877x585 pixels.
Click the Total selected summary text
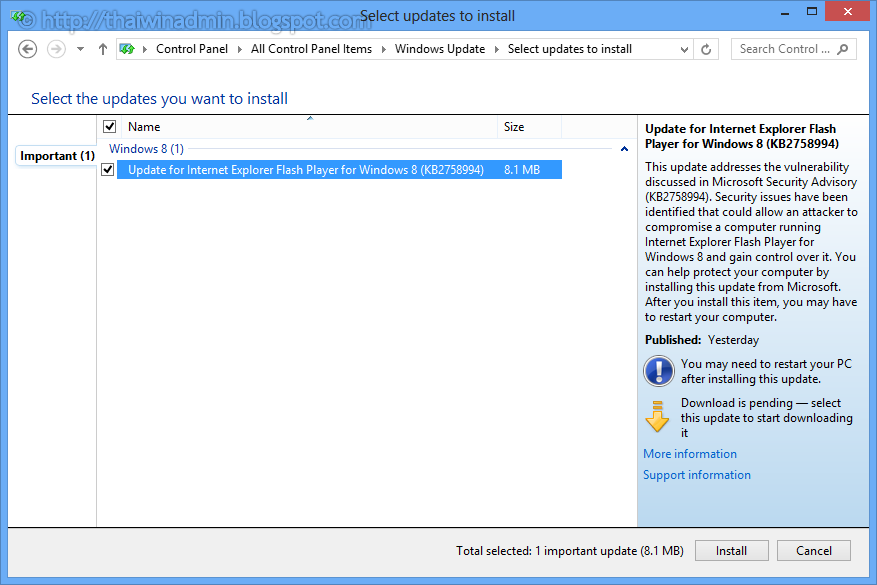point(569,551)
